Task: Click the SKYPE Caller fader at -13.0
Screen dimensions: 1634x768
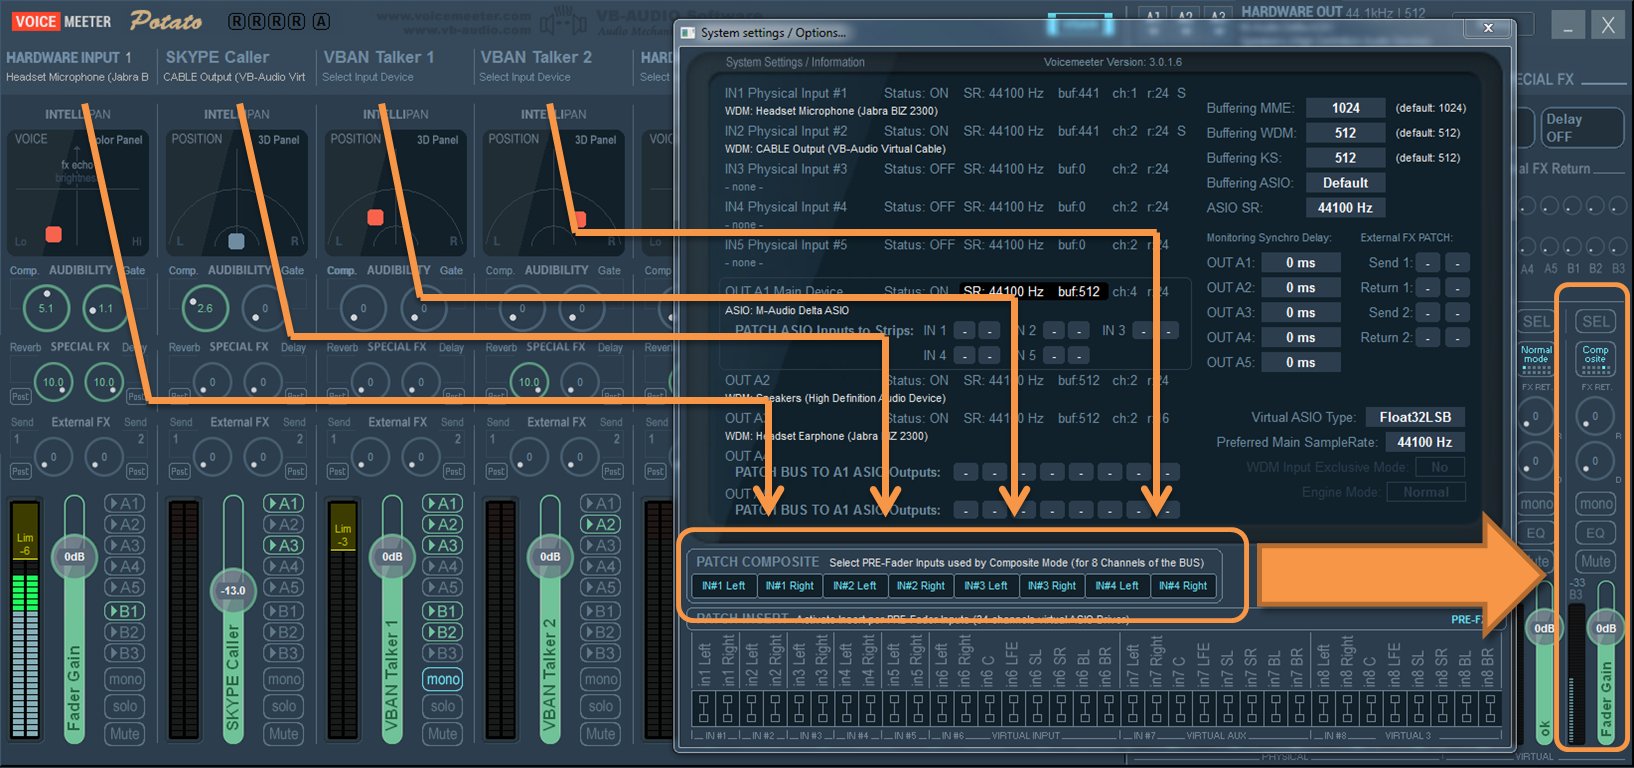Action: 233,590
